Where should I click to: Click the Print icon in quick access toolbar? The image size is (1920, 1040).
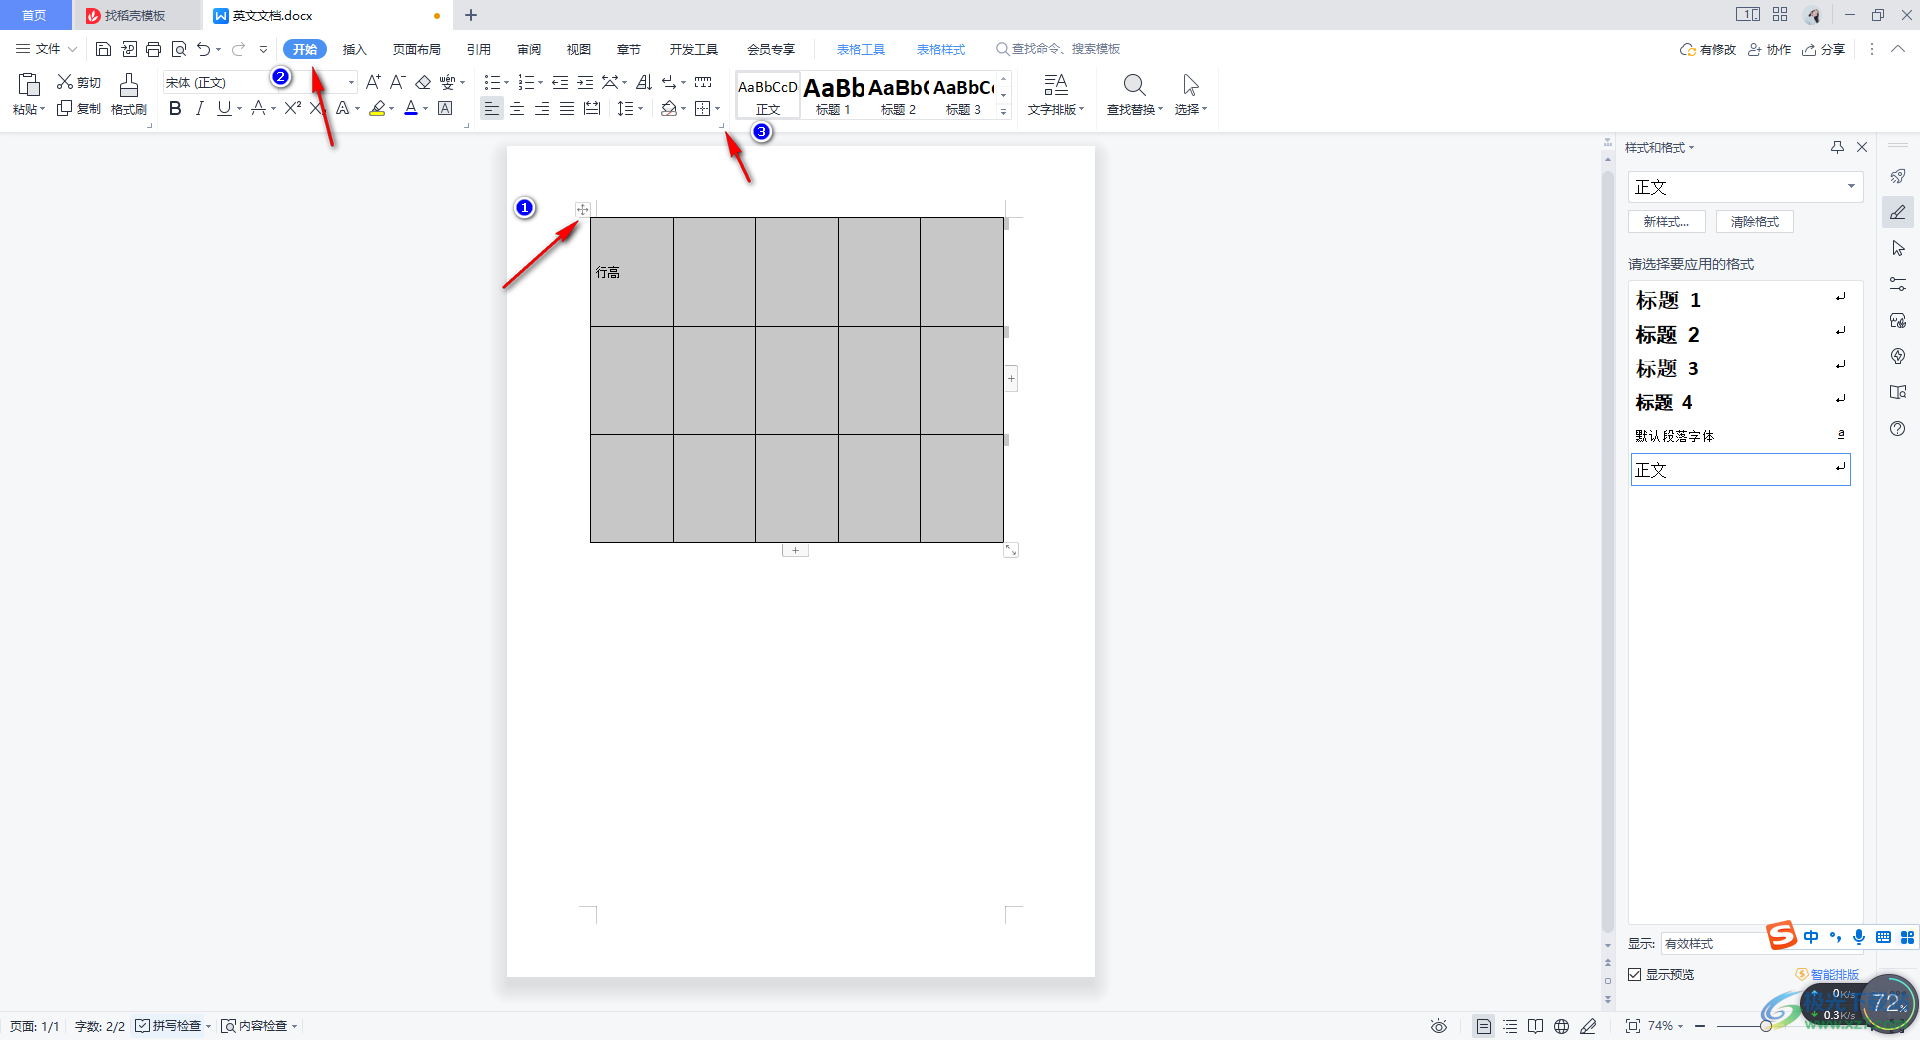[x=153, y=49]
